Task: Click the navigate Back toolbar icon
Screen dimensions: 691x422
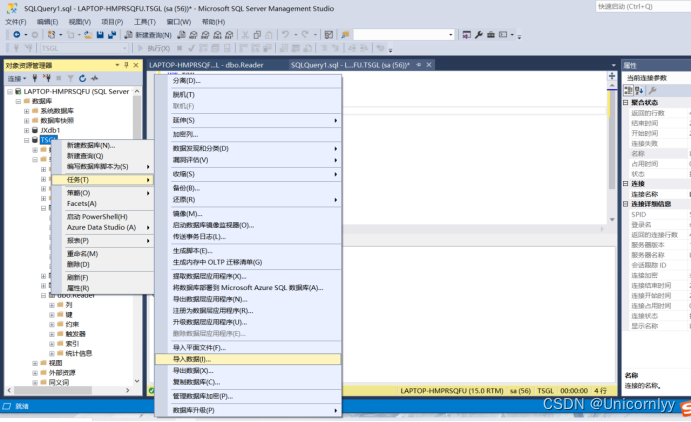Action: [17, 34]
